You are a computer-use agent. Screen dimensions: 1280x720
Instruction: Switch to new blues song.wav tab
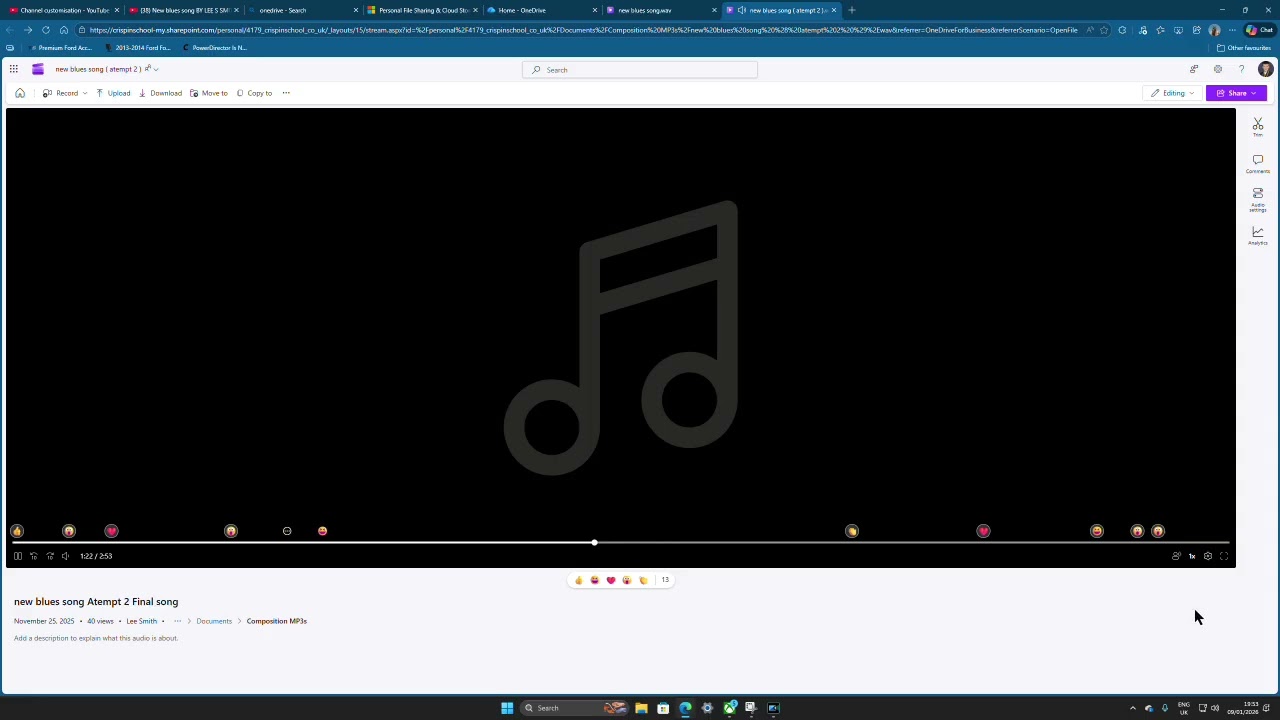click(660, 10)
